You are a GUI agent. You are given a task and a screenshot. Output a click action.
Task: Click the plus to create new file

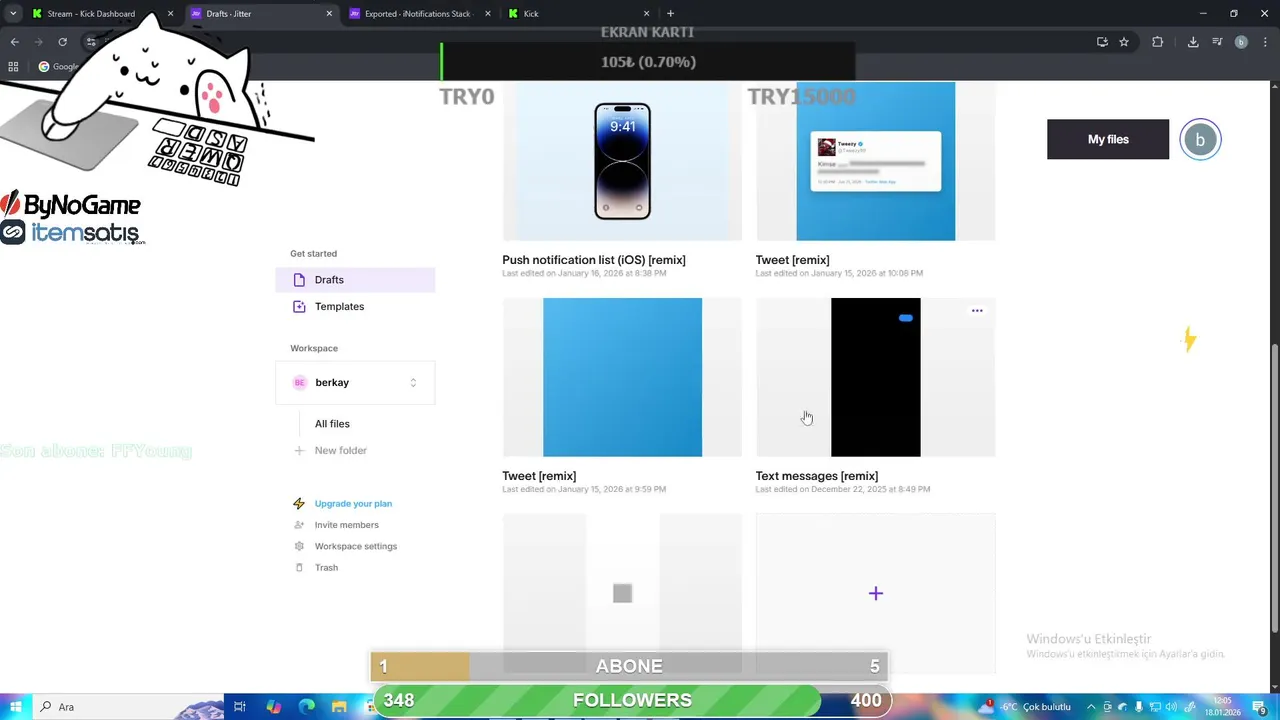(x=875, y=594)
